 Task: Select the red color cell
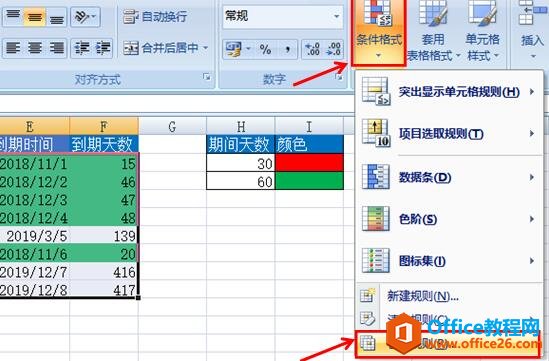click(309, 162)
